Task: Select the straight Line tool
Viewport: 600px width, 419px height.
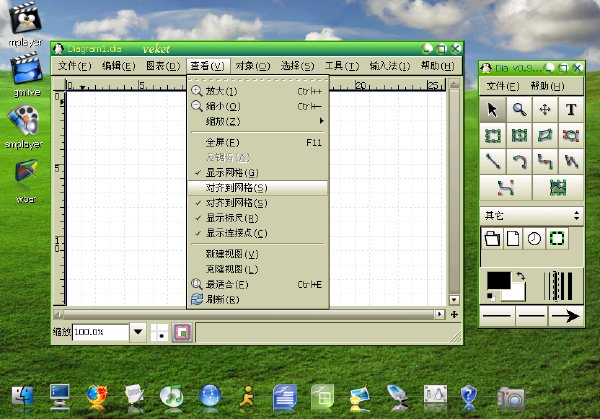Action: pos(492,161)
